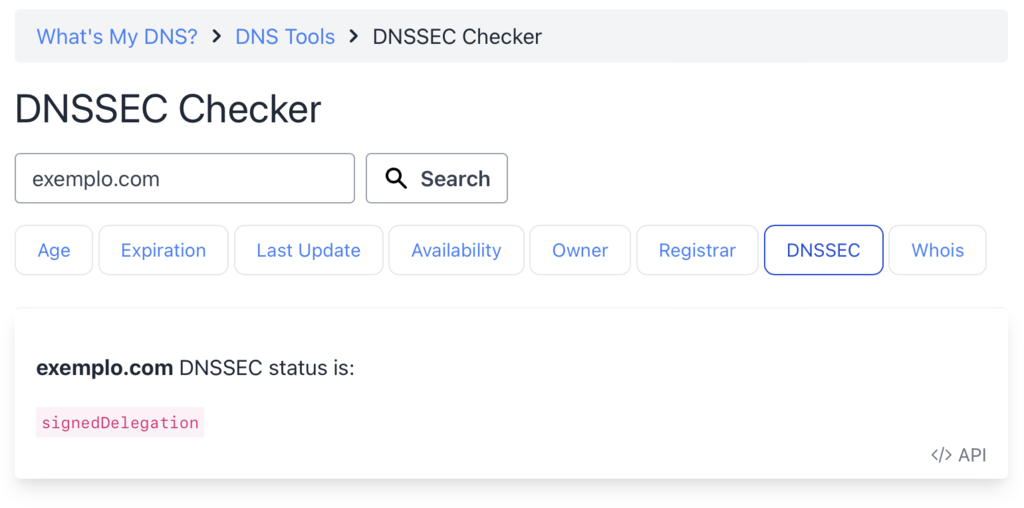Open the What's My DNS? breadcrumb link
1024x508 pixels.
tap(117, 37)
